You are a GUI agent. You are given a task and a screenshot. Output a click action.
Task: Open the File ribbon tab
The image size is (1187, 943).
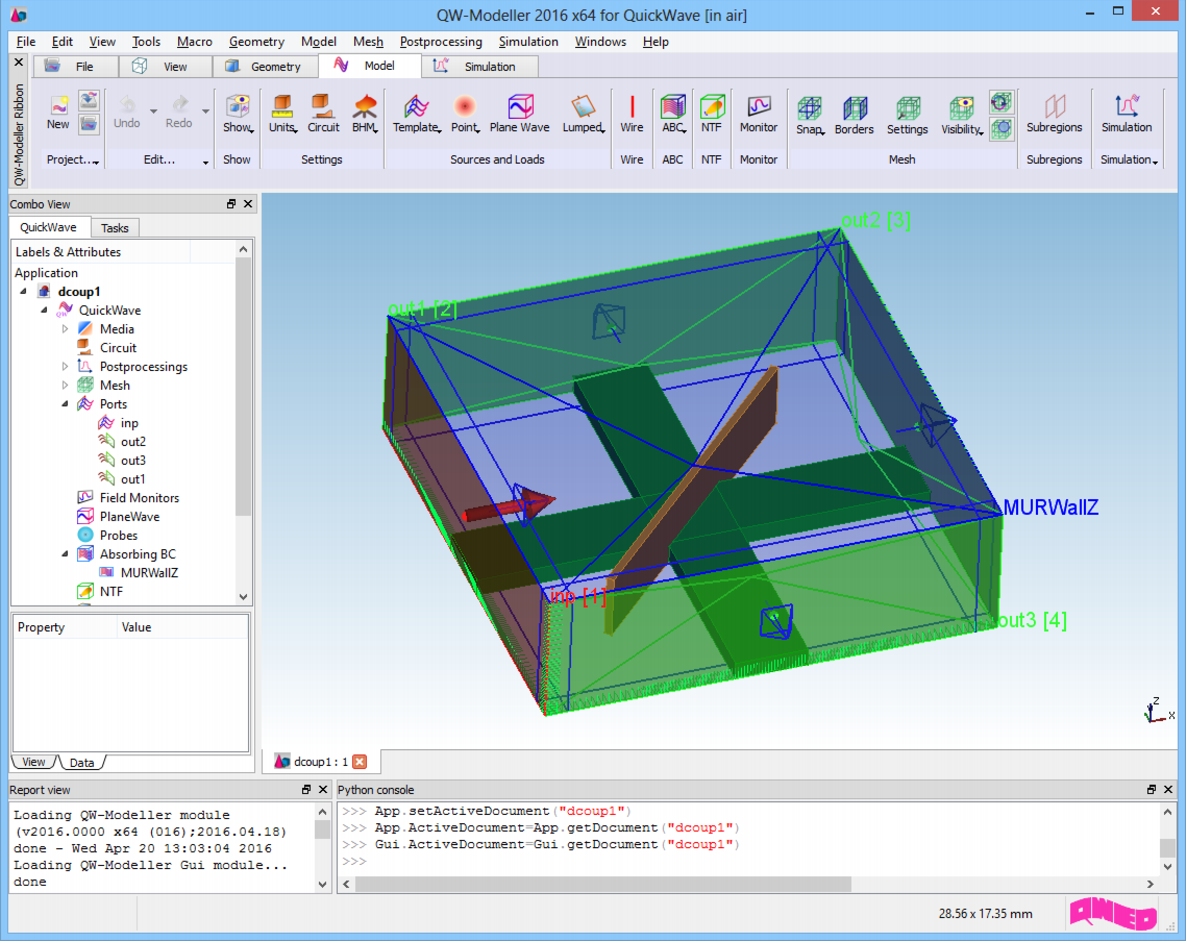click(74, 67)
